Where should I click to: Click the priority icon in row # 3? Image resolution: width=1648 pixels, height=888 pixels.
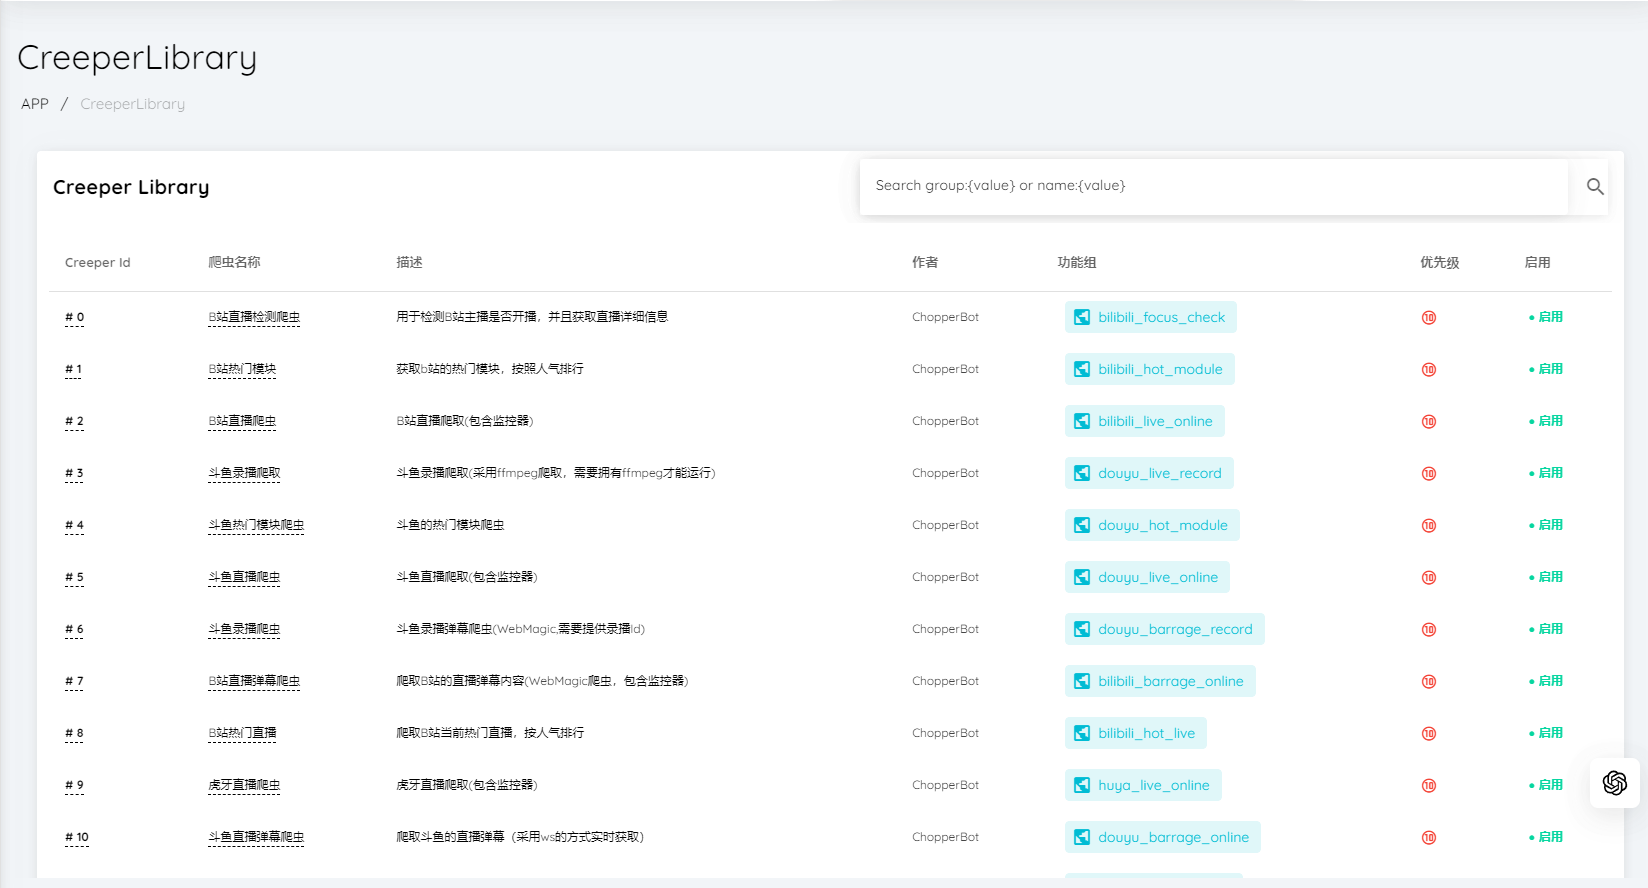tap(1429, 473)
